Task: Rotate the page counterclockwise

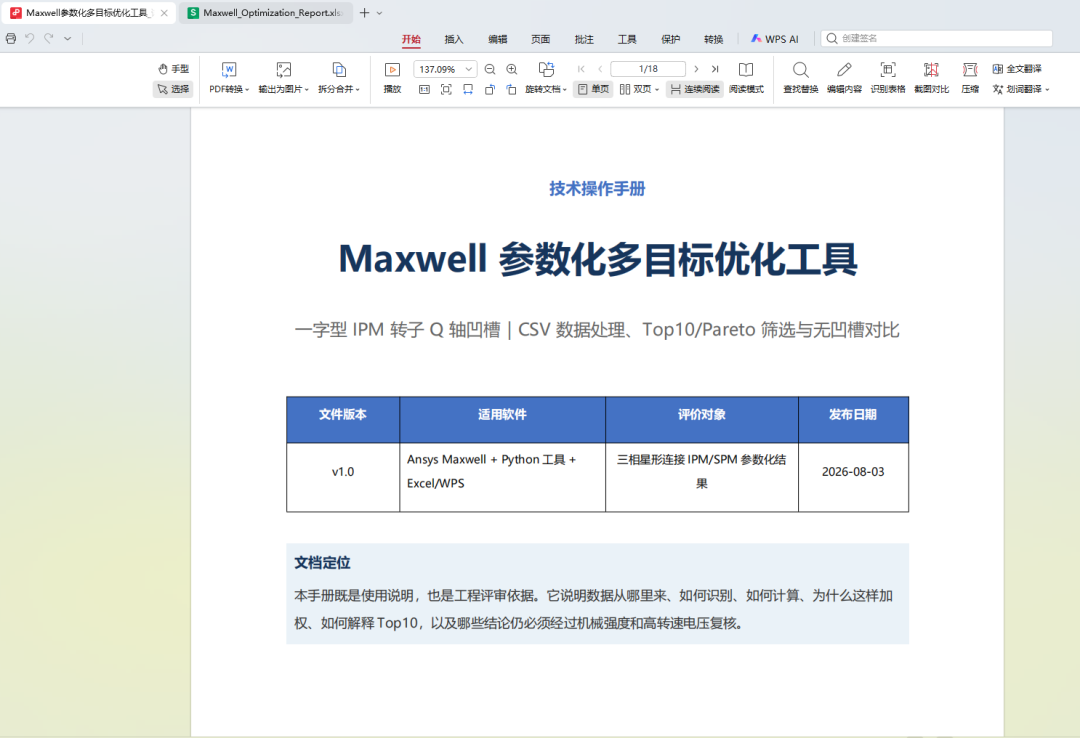Action: (x=490, y=90)
